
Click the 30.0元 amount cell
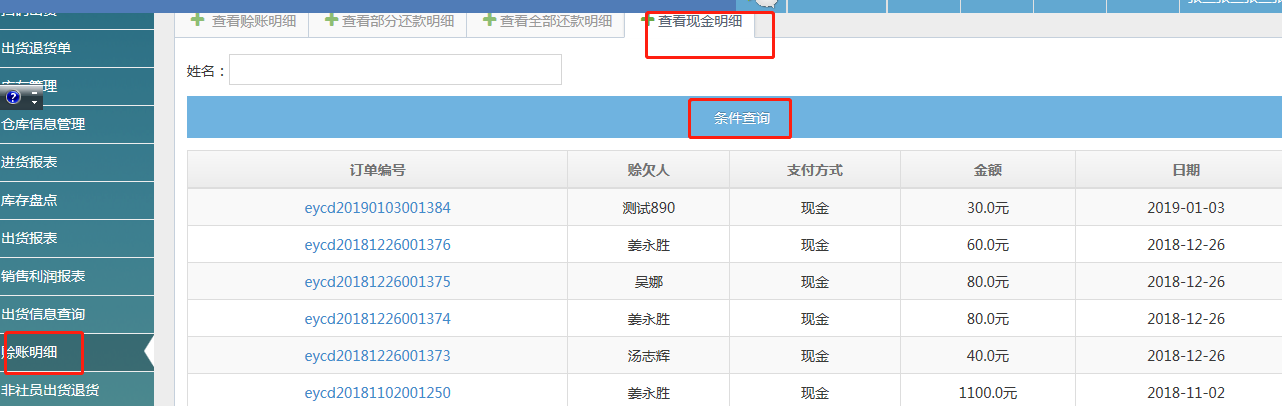tap(988, 208)
